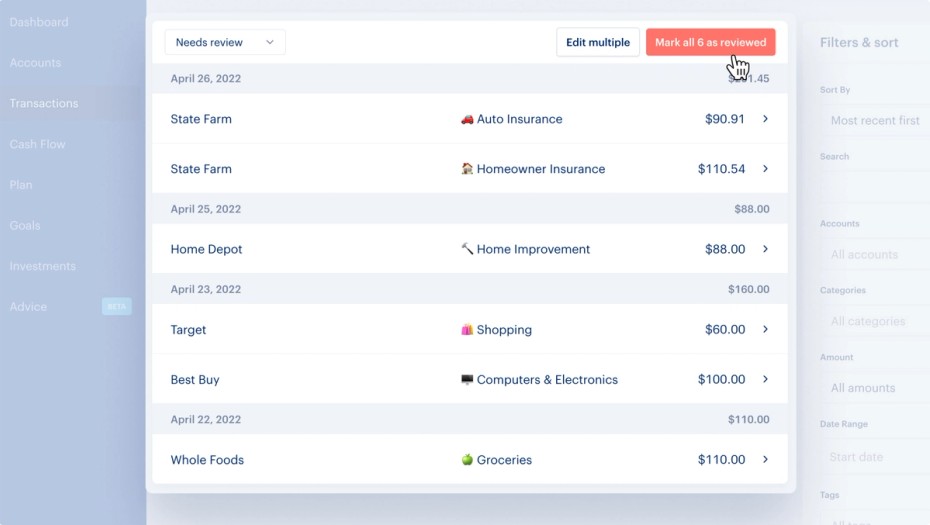Screen dimensions: 930x525
Task: Open the Investments sidebar section
Action: pos(43,266)
